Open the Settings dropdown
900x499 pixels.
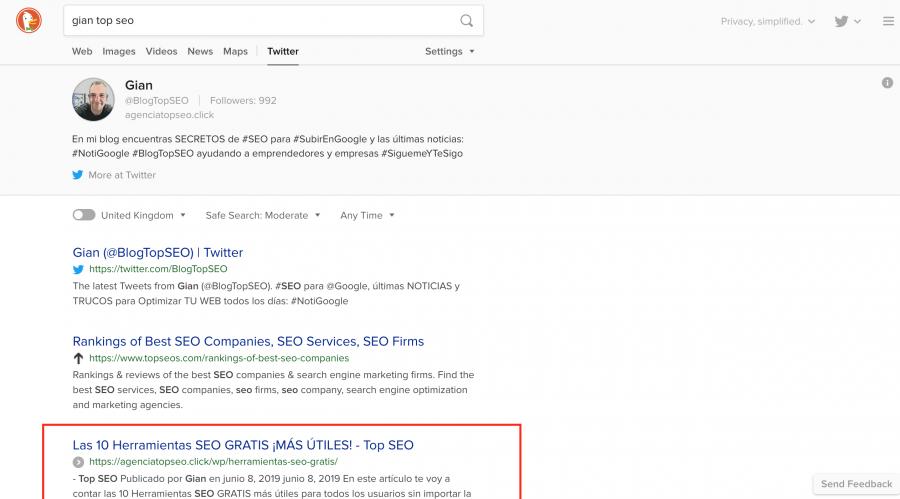click(449, 51)
